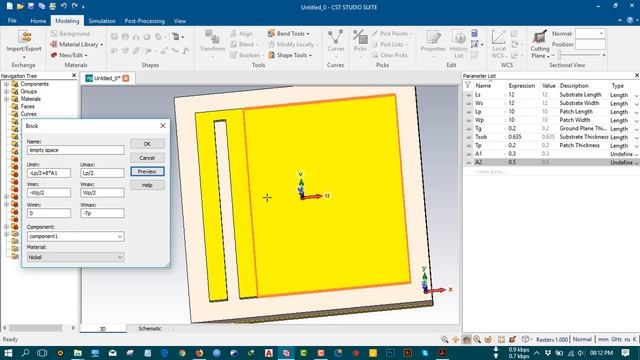This screenshot has width=640, height=360.
Task: Open the Transform tool
Action: tap(212, 44)
